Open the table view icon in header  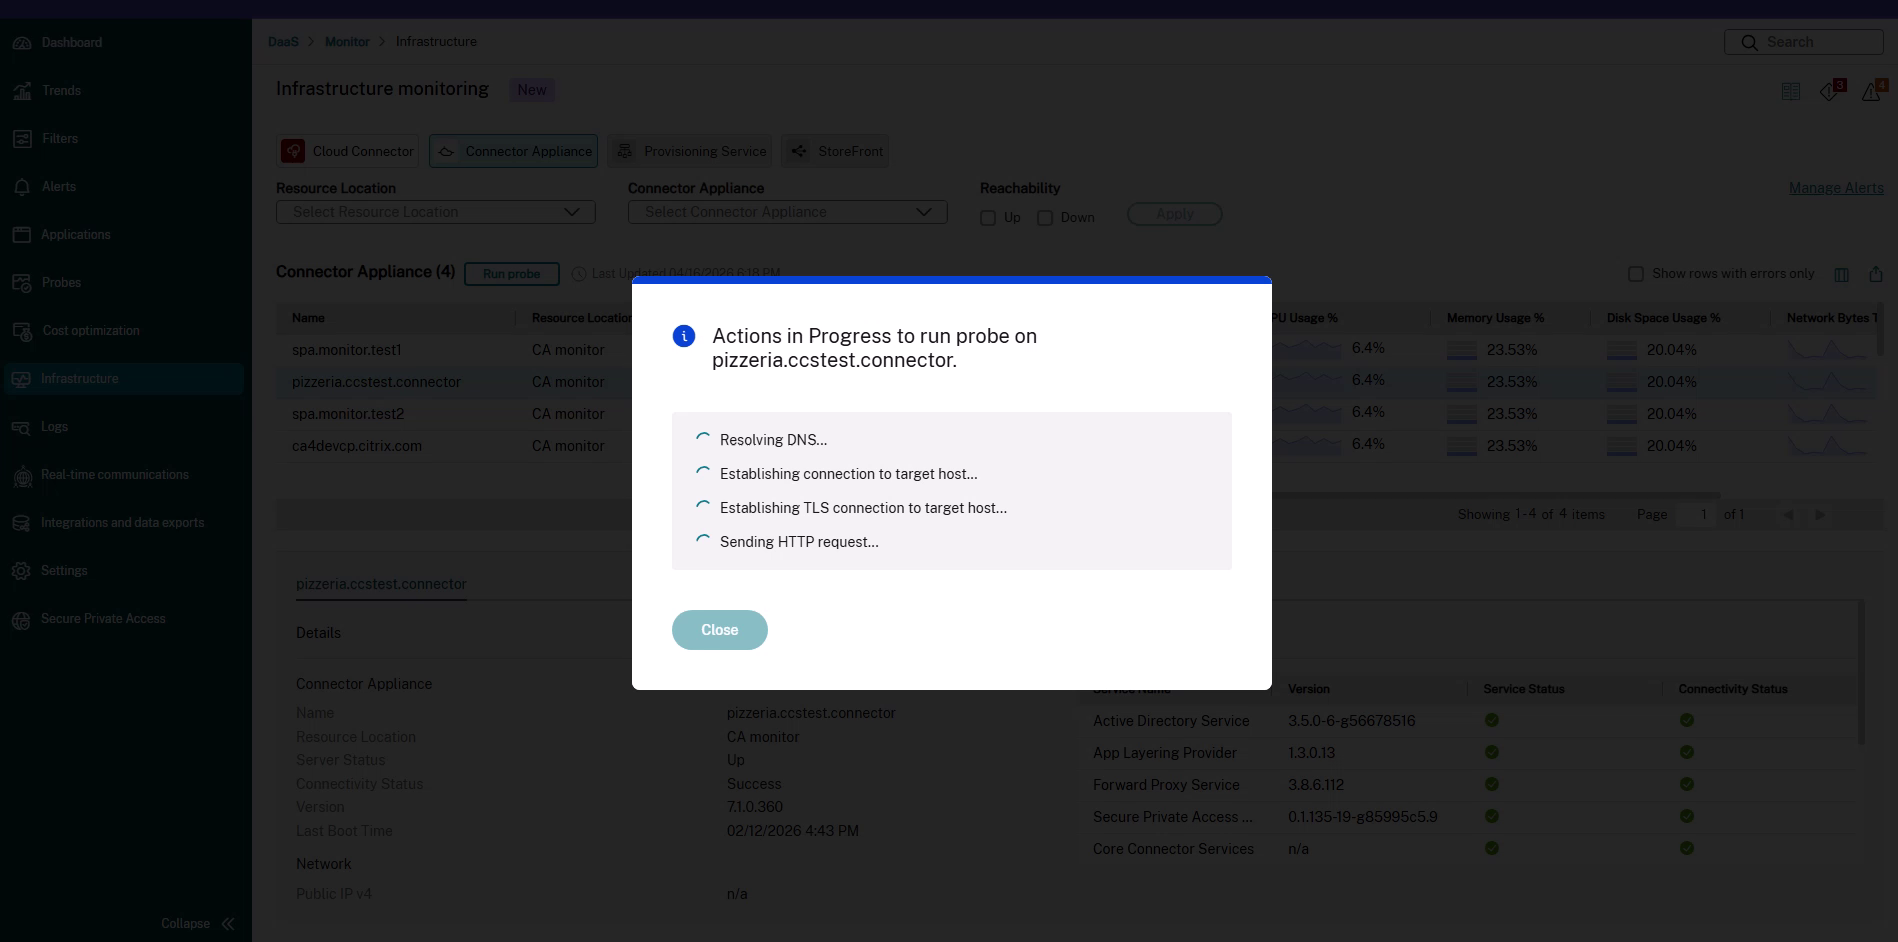[1791, 92]
